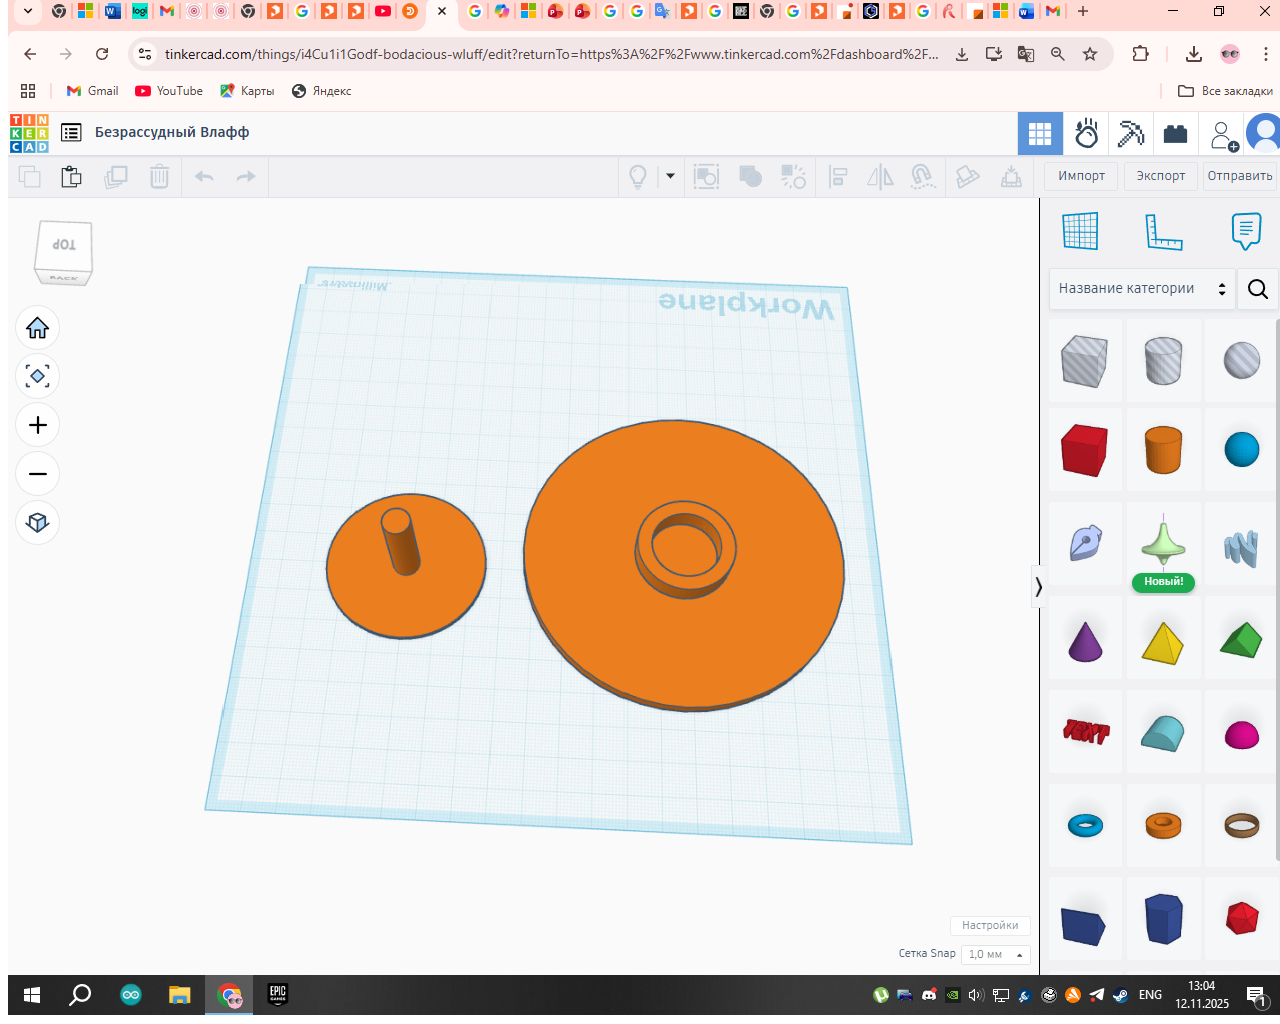The height and width of the screenshot is (1024, 1280).
Task: Open File Explorer in the taskbar
Action: [x=179, y=995]
